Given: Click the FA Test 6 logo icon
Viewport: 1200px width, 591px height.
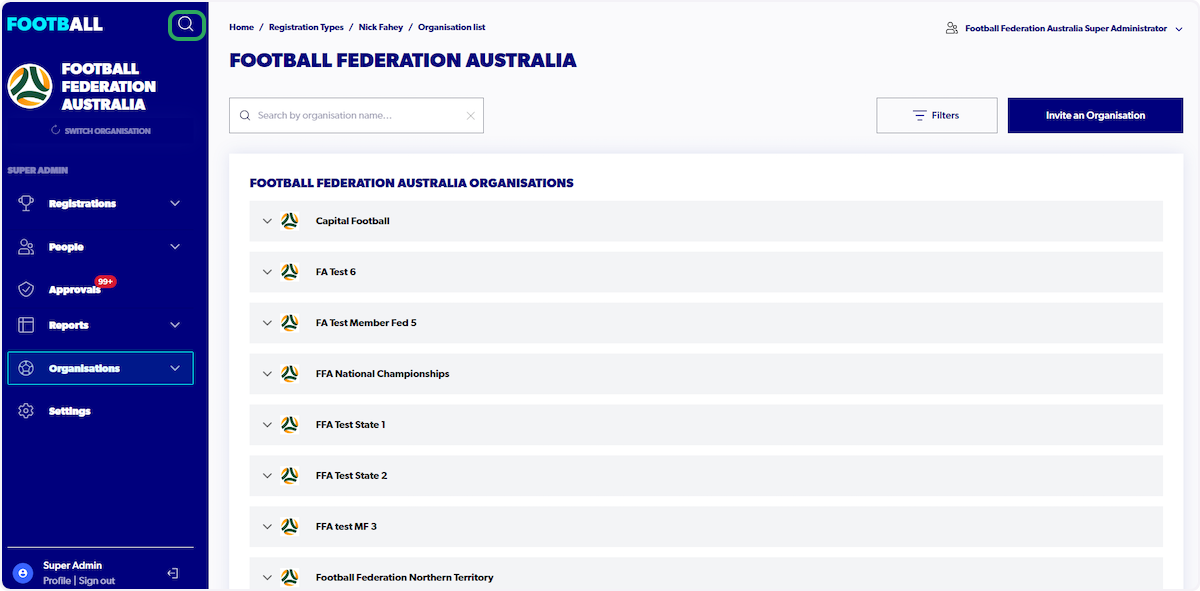Looking at the screenshot, I should click(x=290, y=272).
